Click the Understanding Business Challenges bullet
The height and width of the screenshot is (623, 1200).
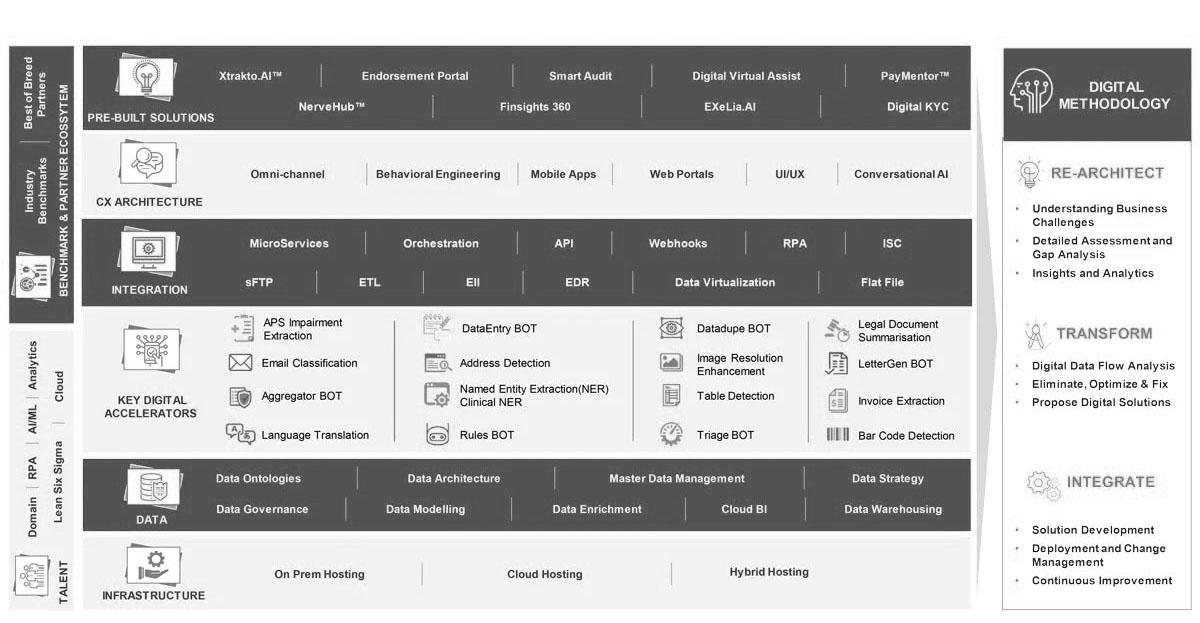[x=1100, y=215]
